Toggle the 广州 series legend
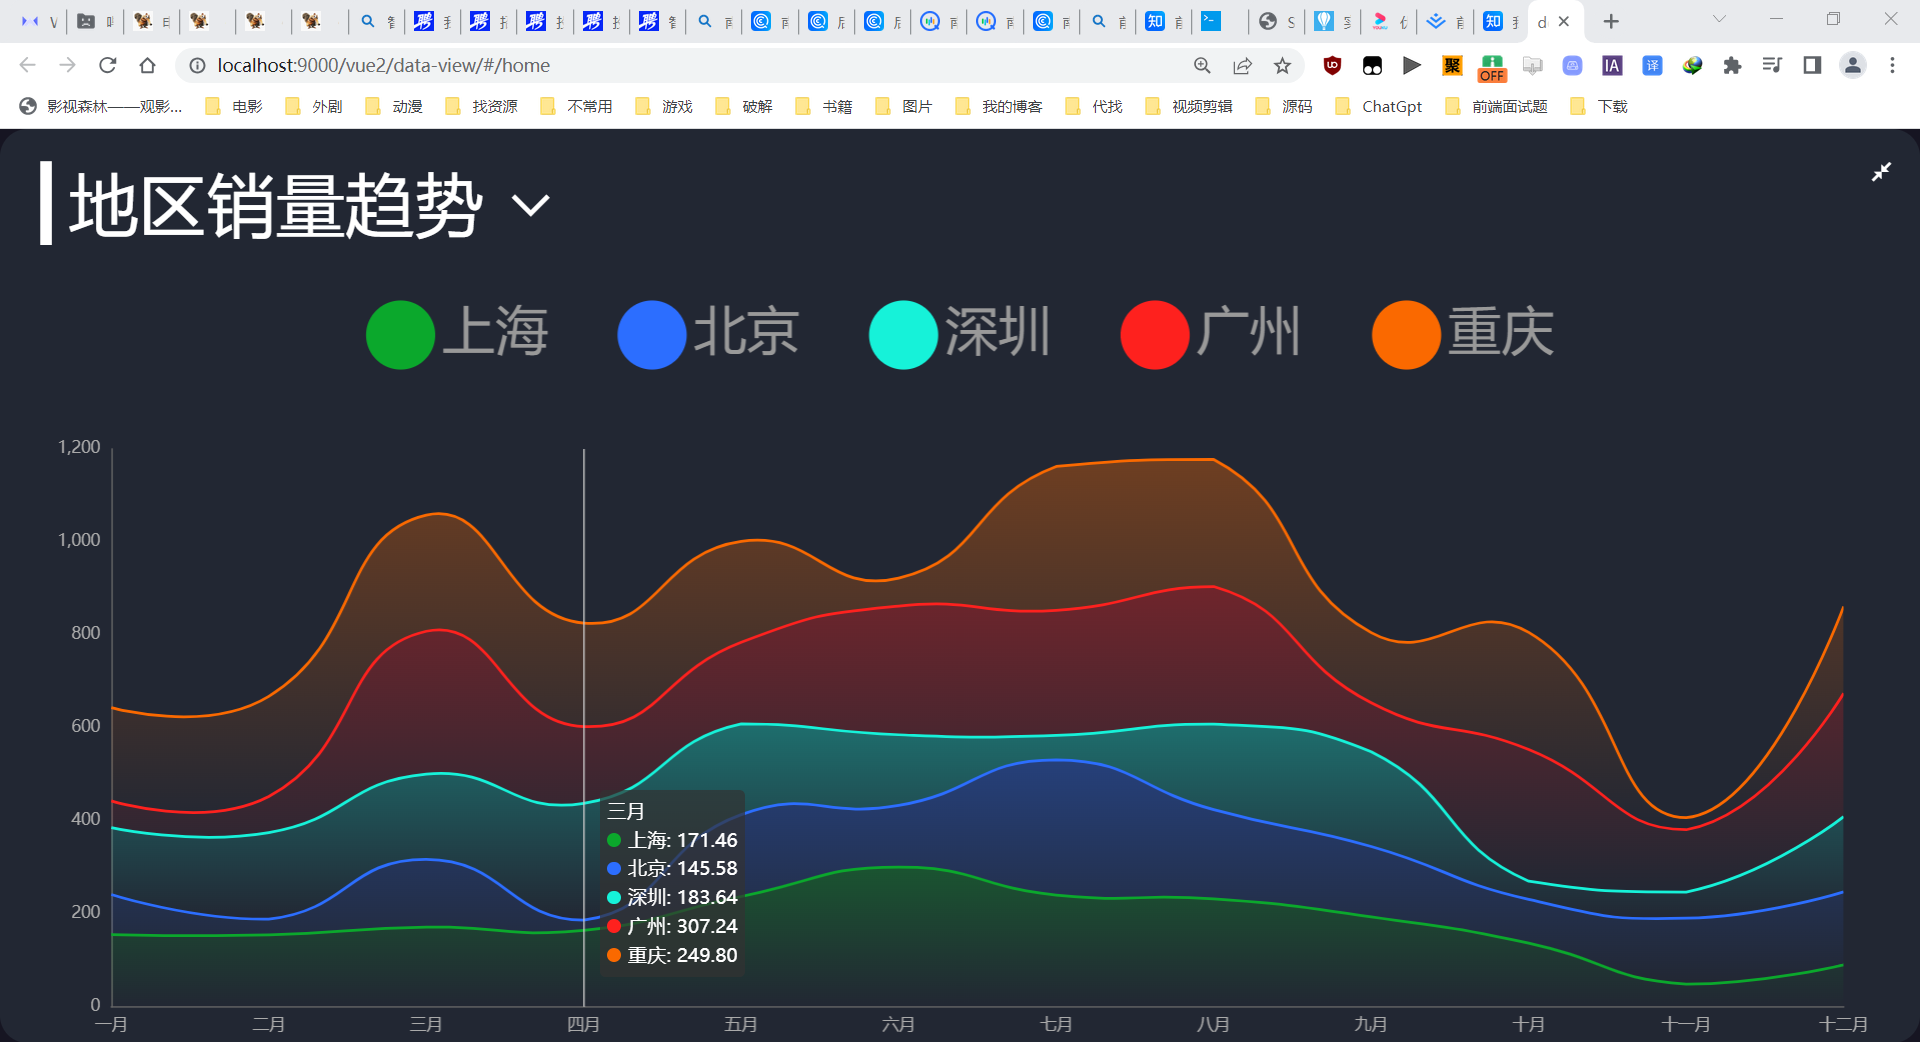The width and height of the screenshot is (1920, 1042). pos(1211,334)
